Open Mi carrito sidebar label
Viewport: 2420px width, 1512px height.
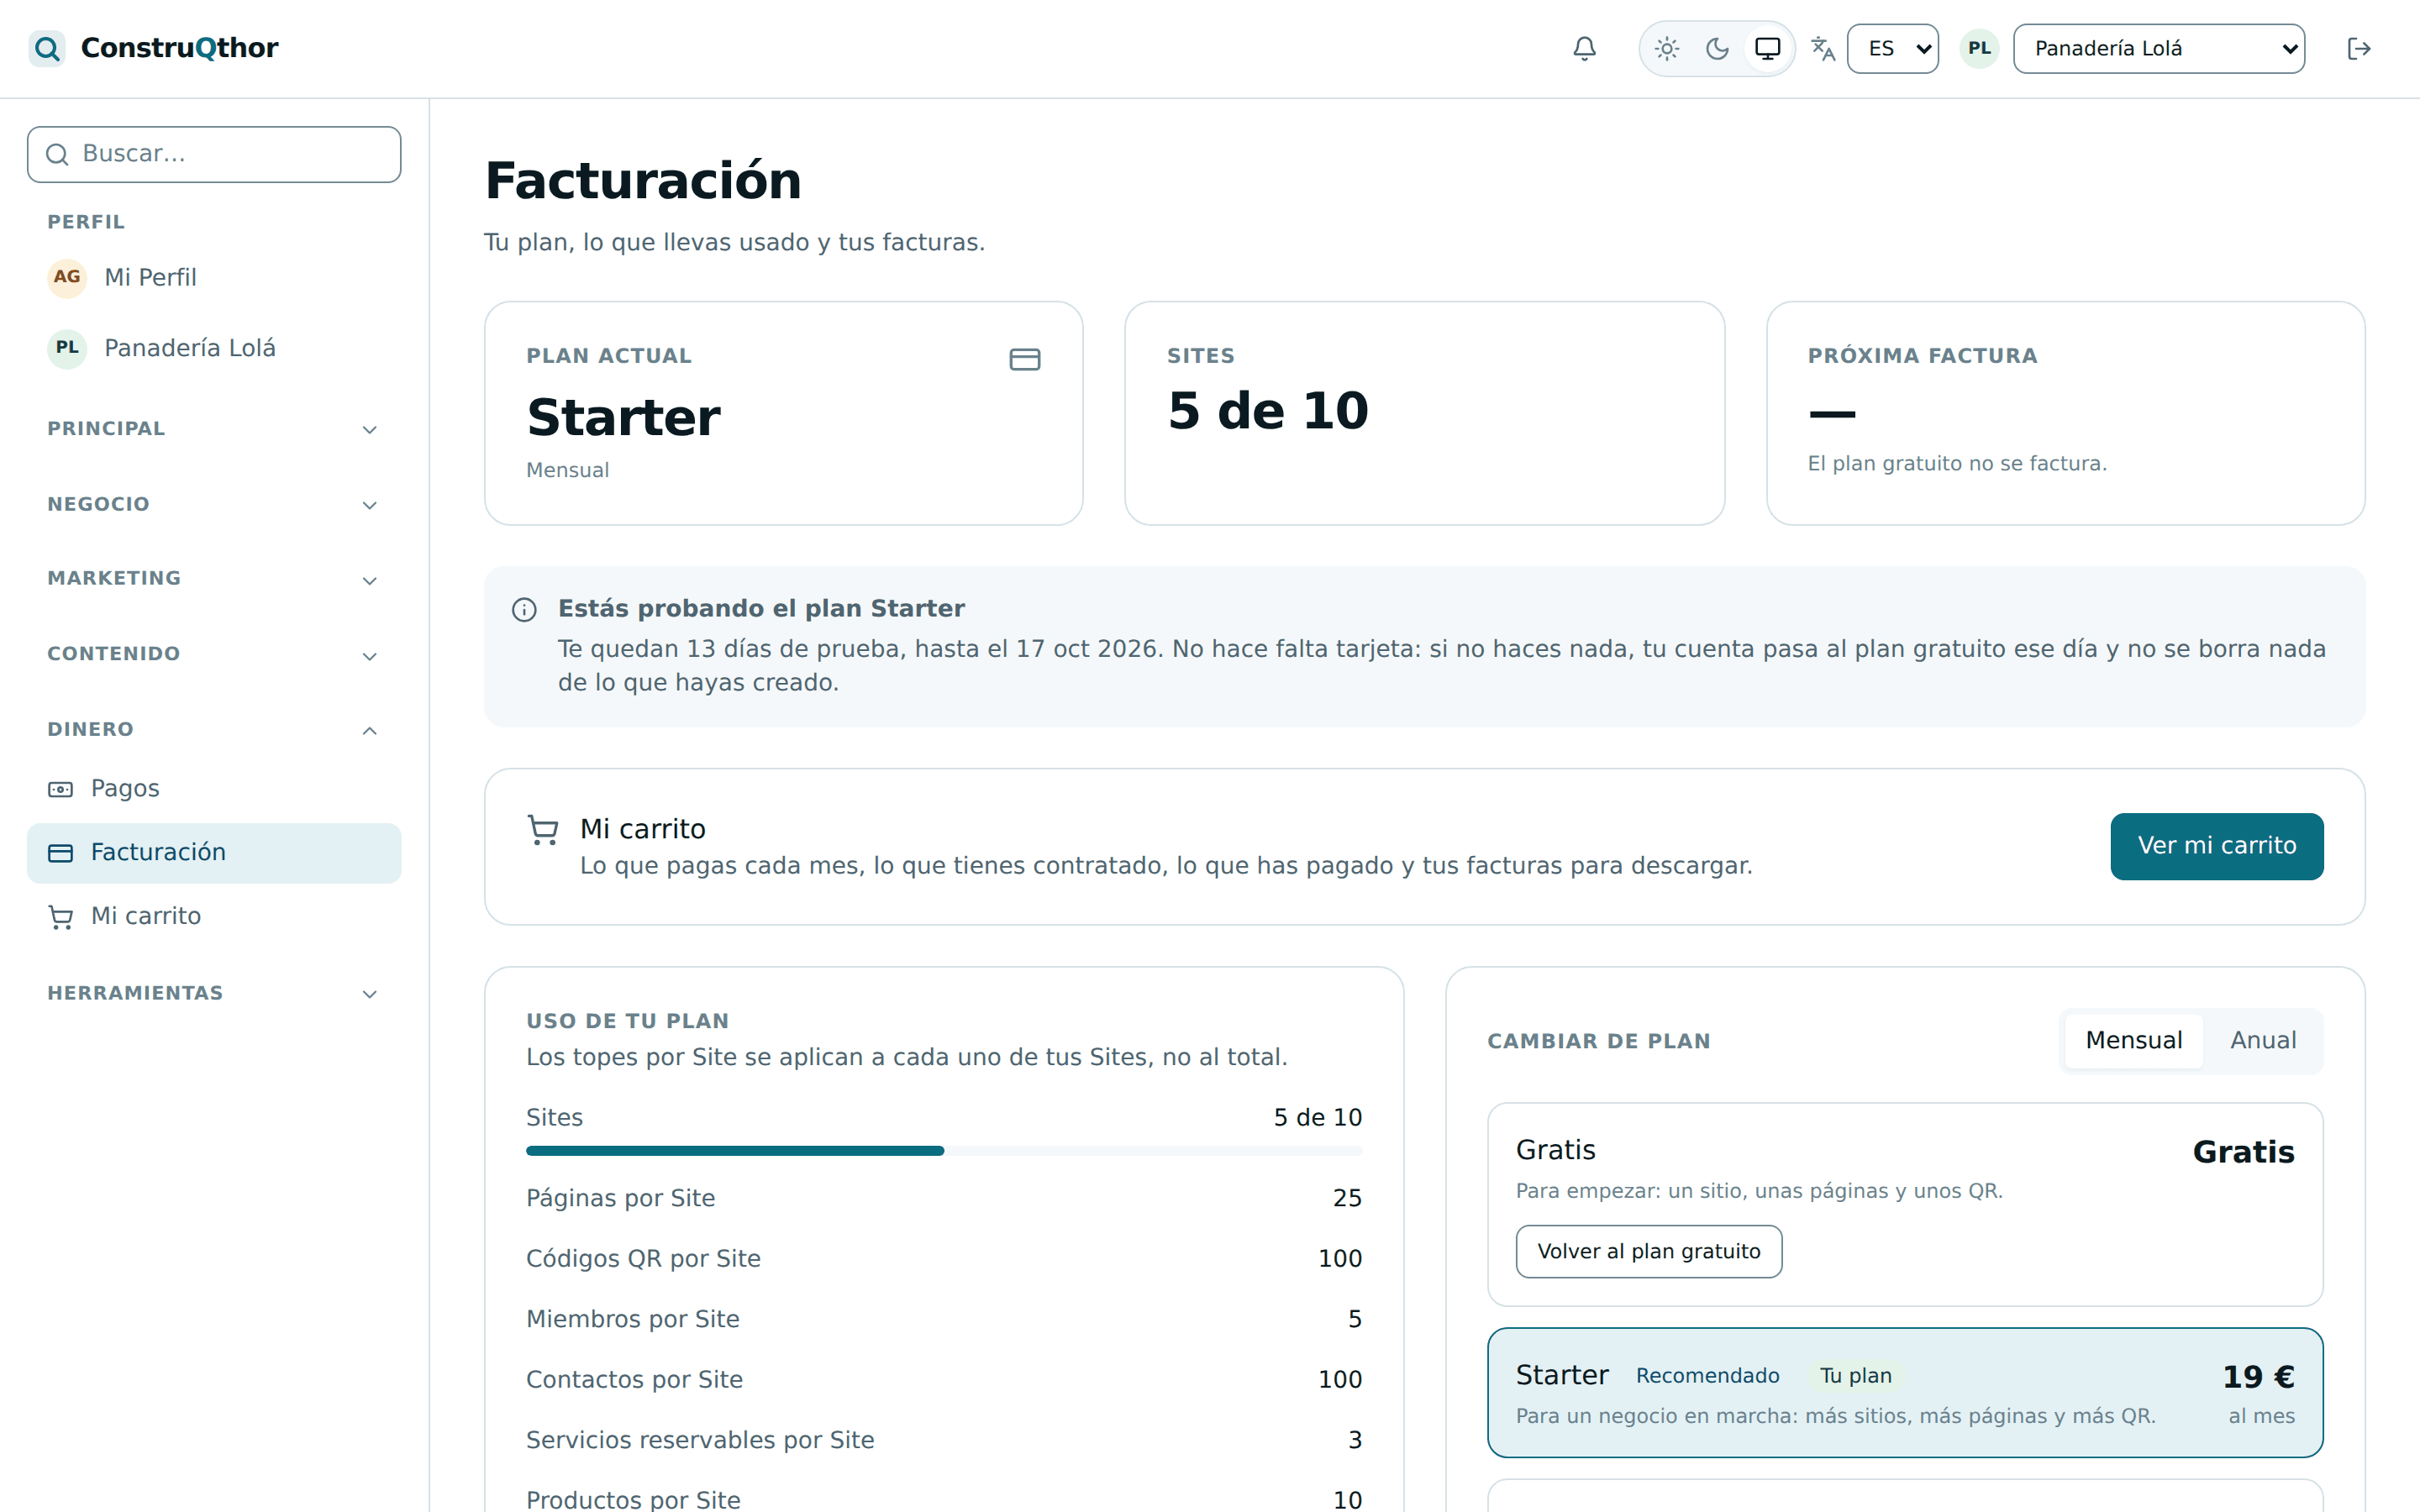point(146,916)
